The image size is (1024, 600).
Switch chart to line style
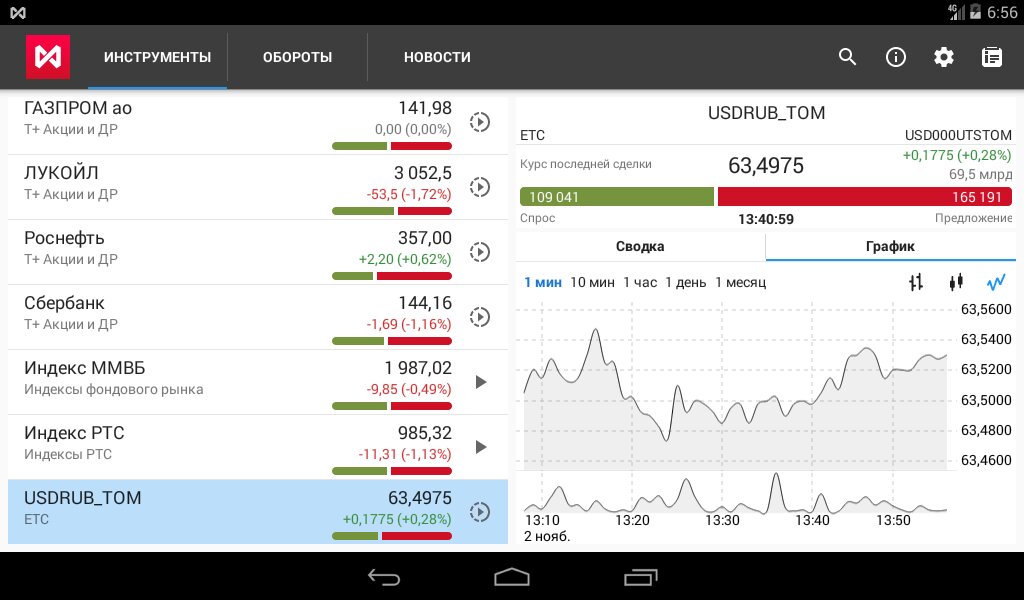pyautogui.click(x=996, y=282)
